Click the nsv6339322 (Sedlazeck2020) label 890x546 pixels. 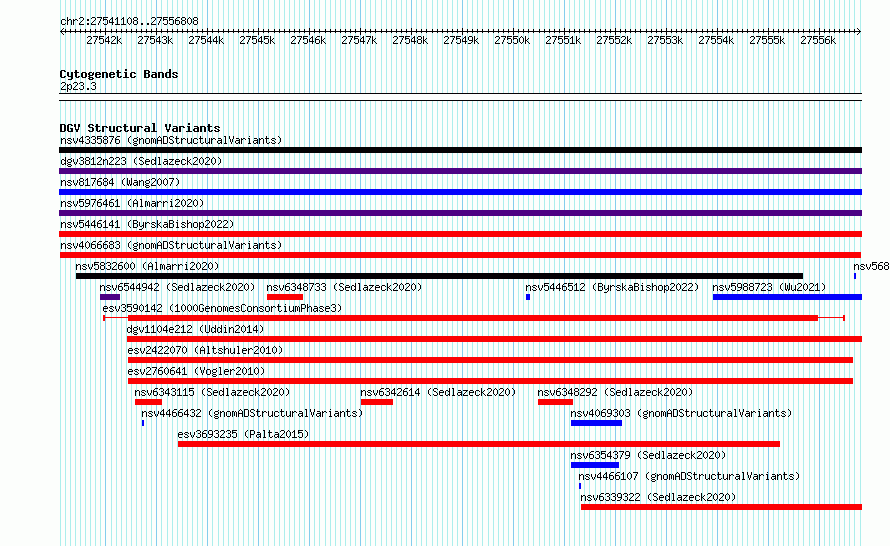coord(658,497)
